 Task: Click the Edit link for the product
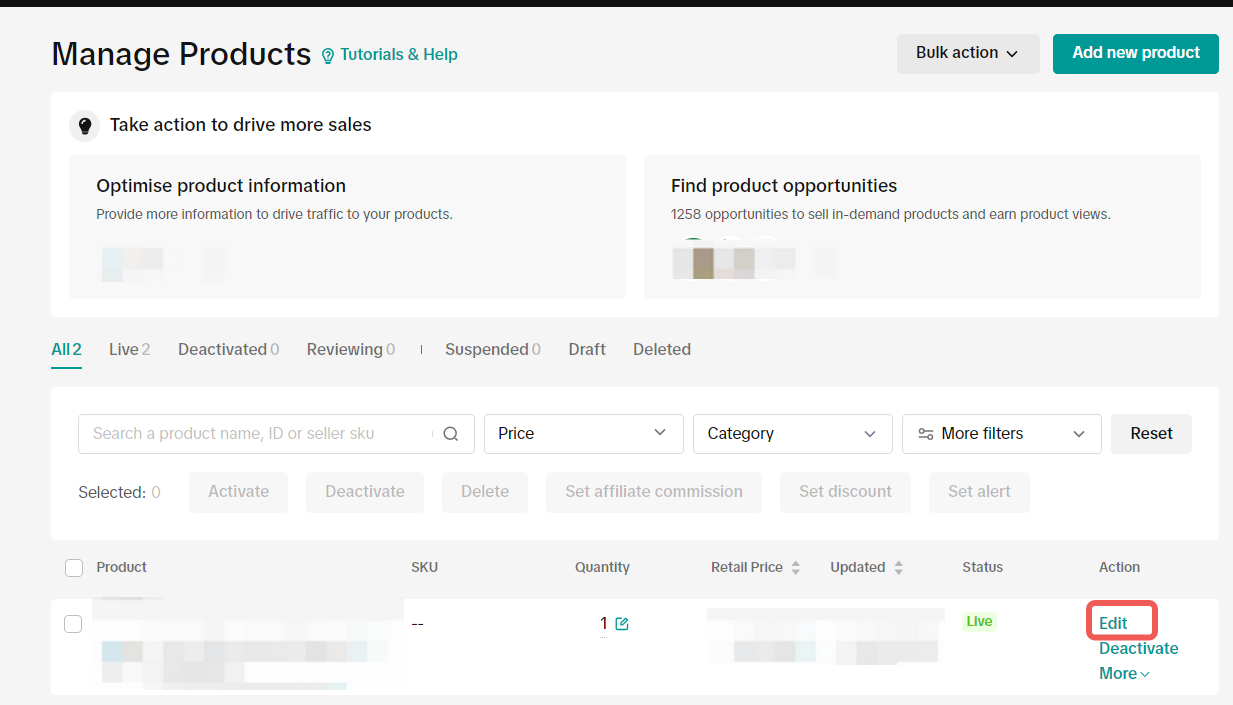coord(1113,623)
